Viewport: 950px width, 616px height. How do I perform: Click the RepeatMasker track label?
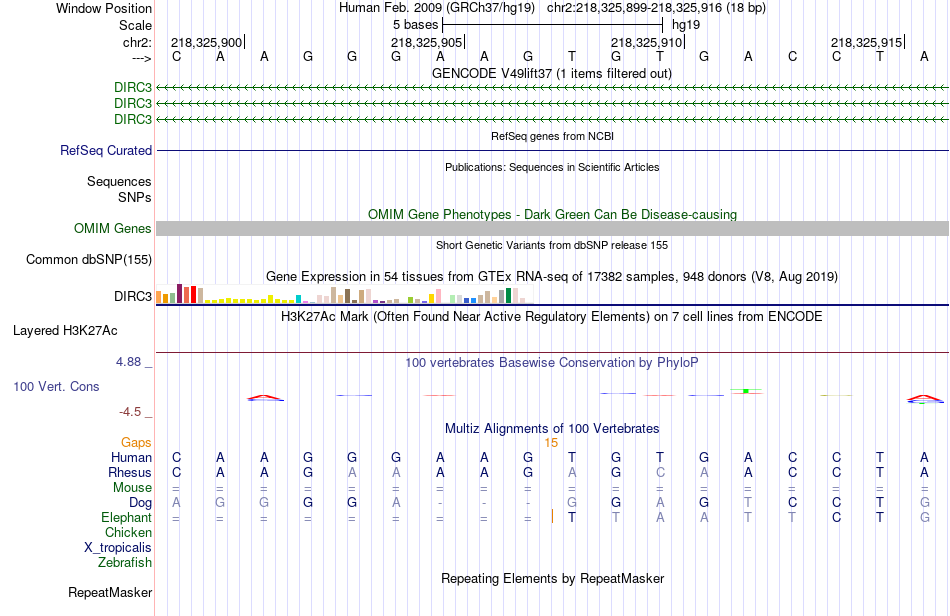coord(110,592)
